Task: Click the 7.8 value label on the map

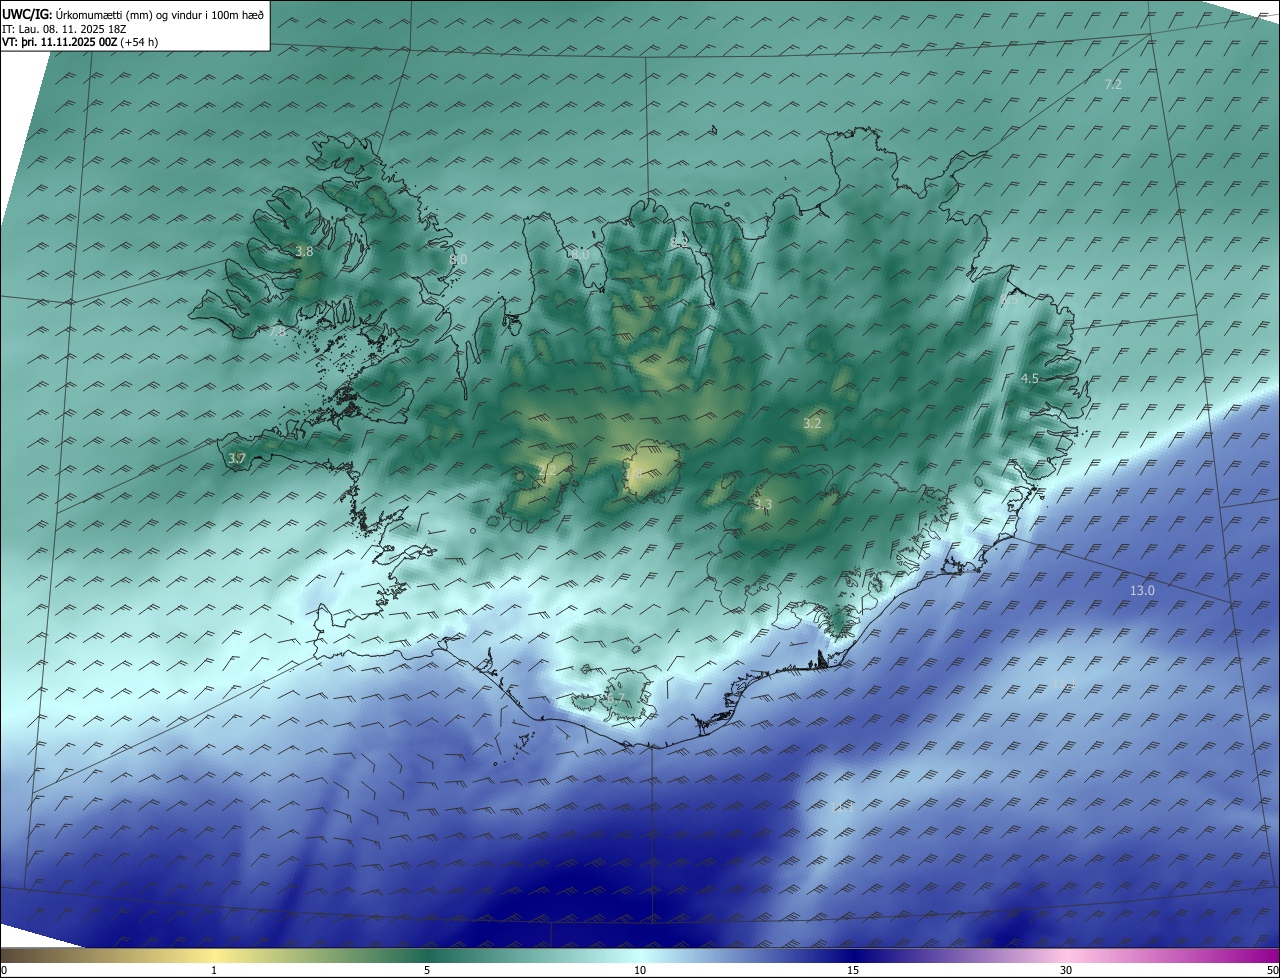Action: [277, 331]
